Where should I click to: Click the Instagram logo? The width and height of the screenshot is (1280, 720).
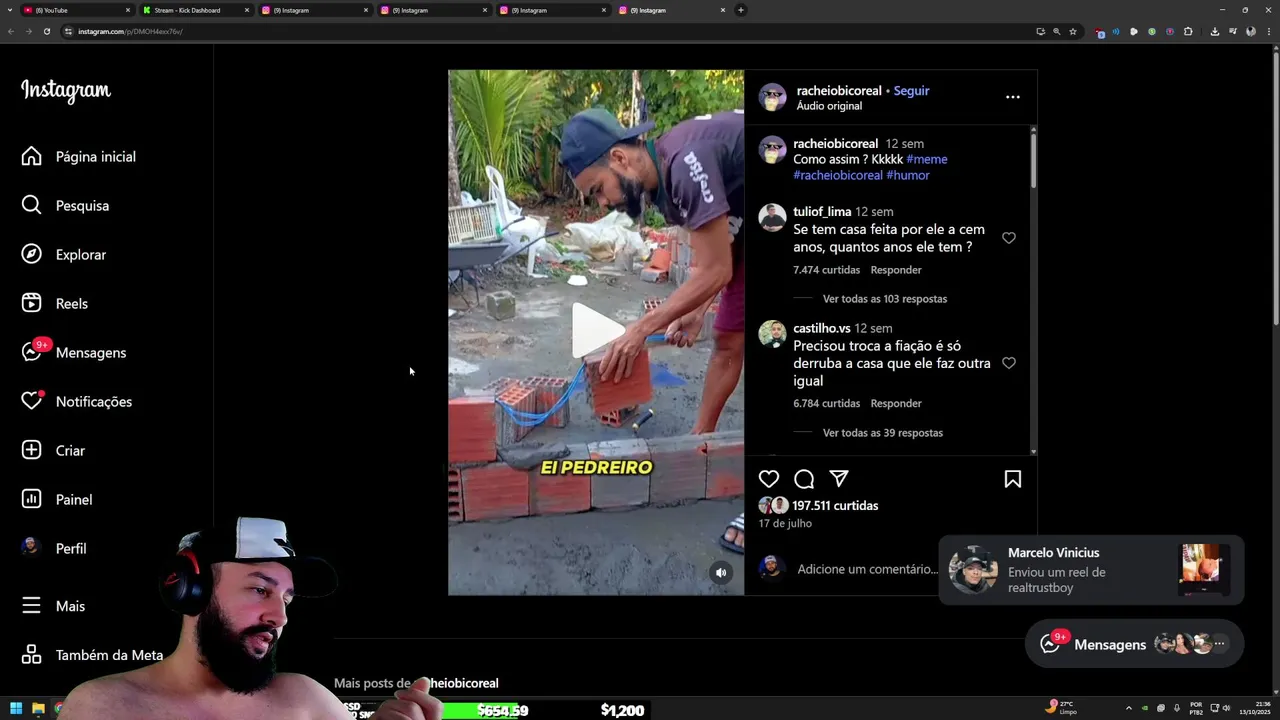point(66,90)
